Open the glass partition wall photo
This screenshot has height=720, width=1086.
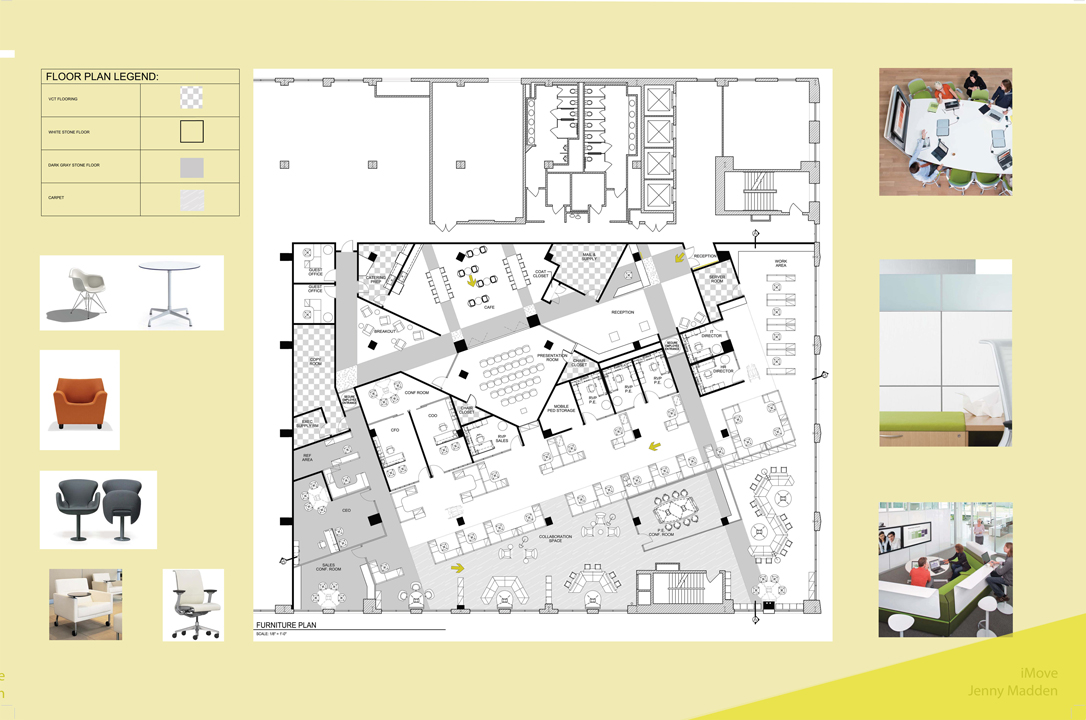tap(945, 352)
